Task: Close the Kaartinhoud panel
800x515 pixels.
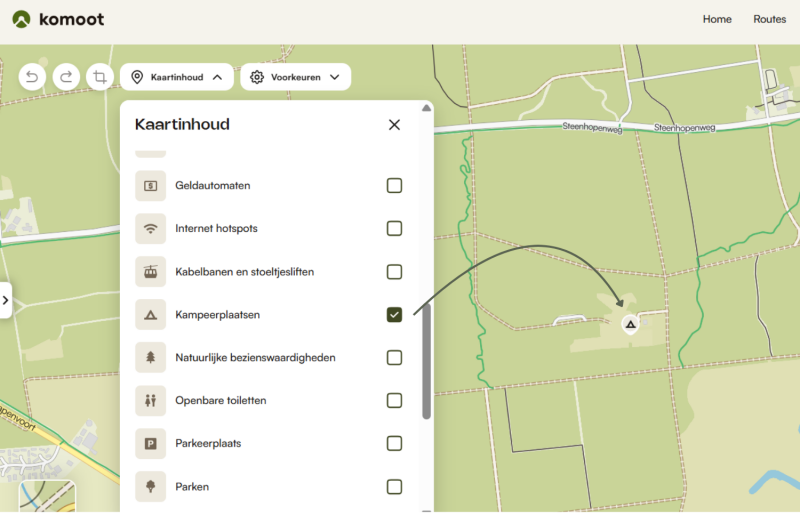Action: 394,125
